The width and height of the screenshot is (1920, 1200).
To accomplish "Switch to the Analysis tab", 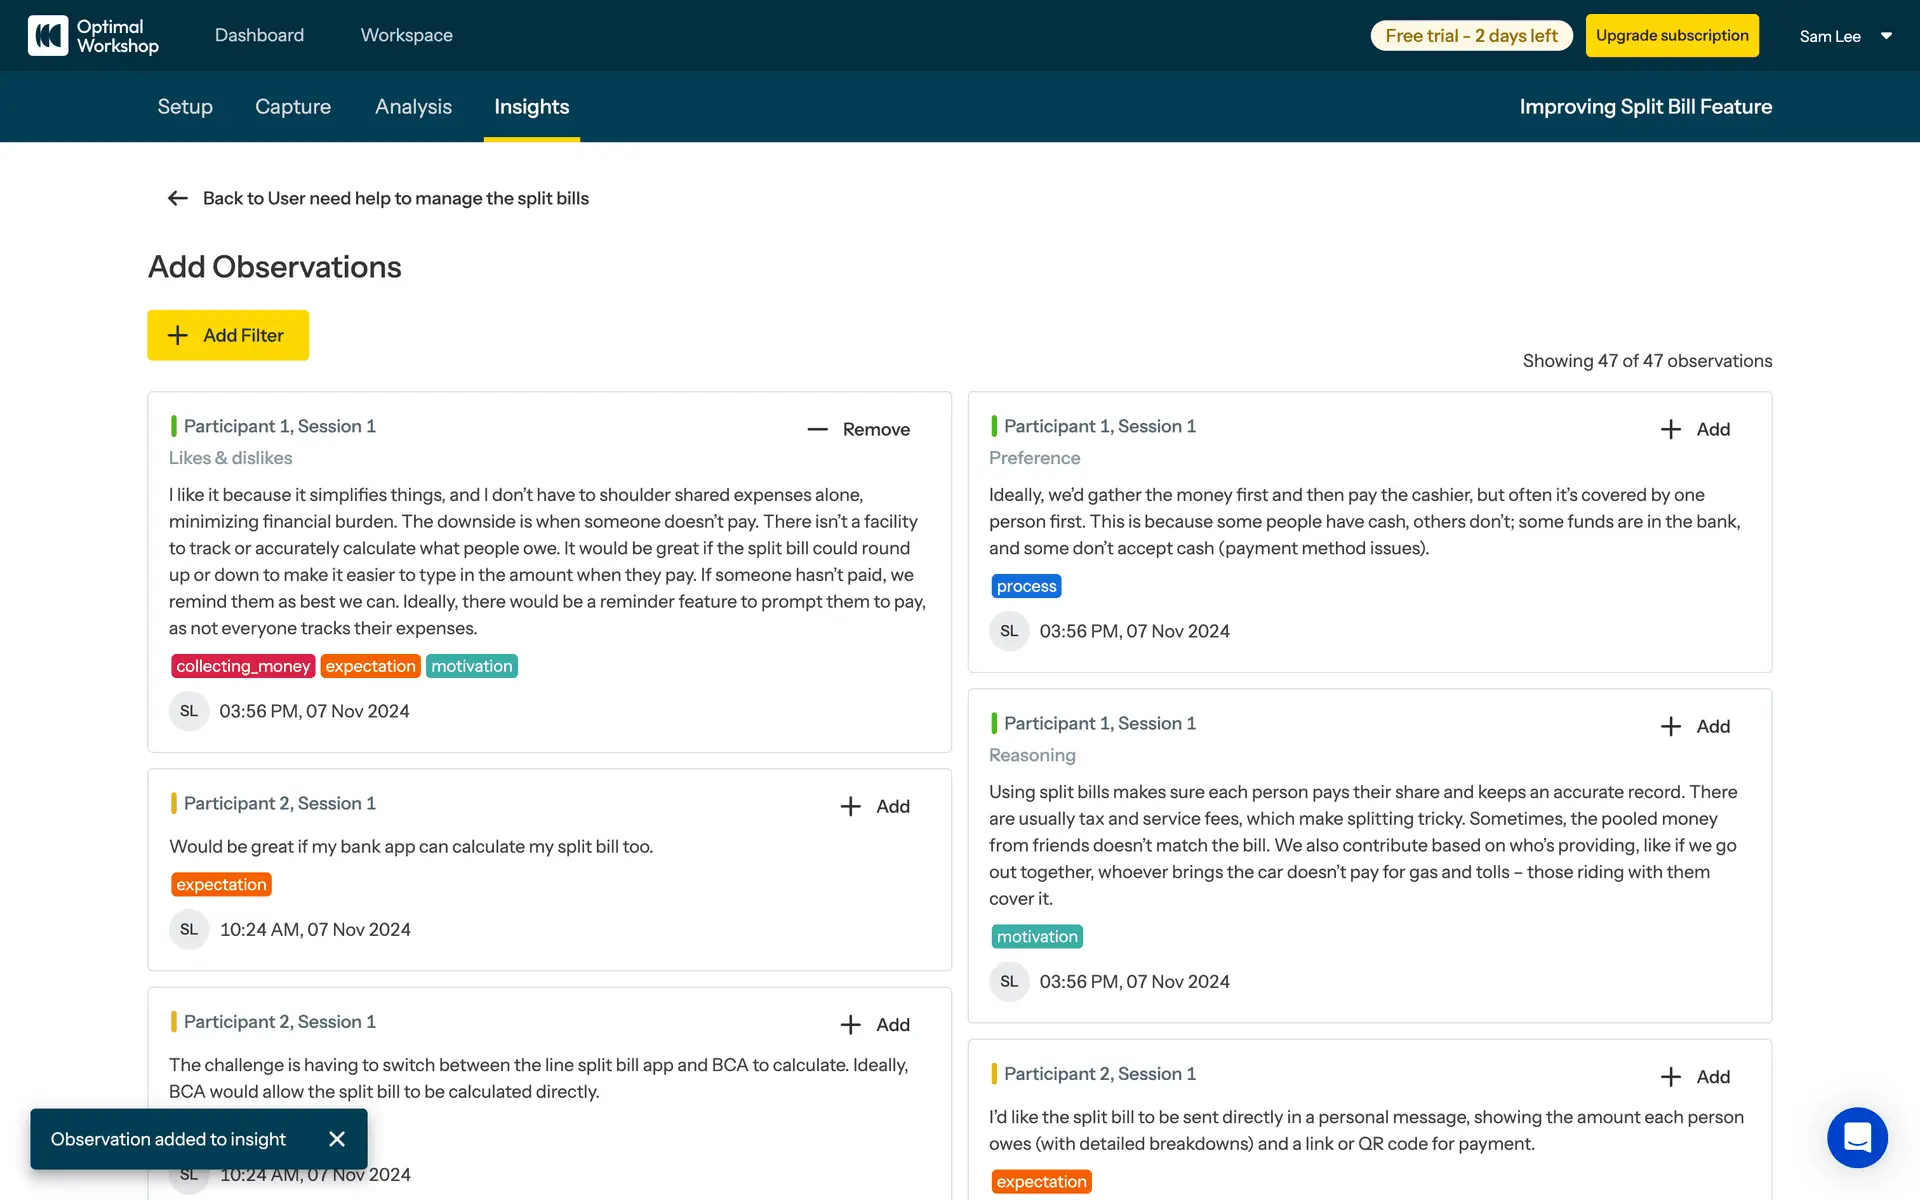I will pyautogui.click(x=413, y=107).
